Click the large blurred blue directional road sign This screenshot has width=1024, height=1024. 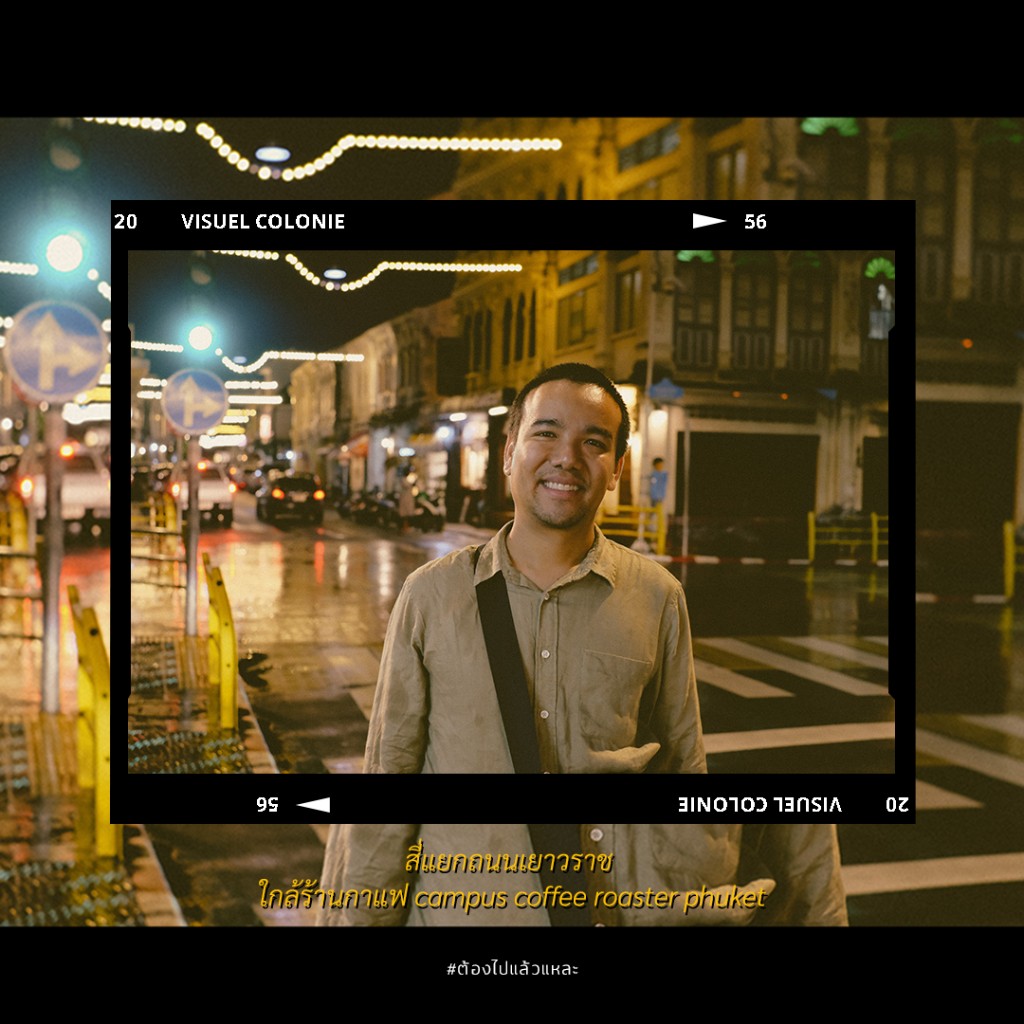point(54,352)
